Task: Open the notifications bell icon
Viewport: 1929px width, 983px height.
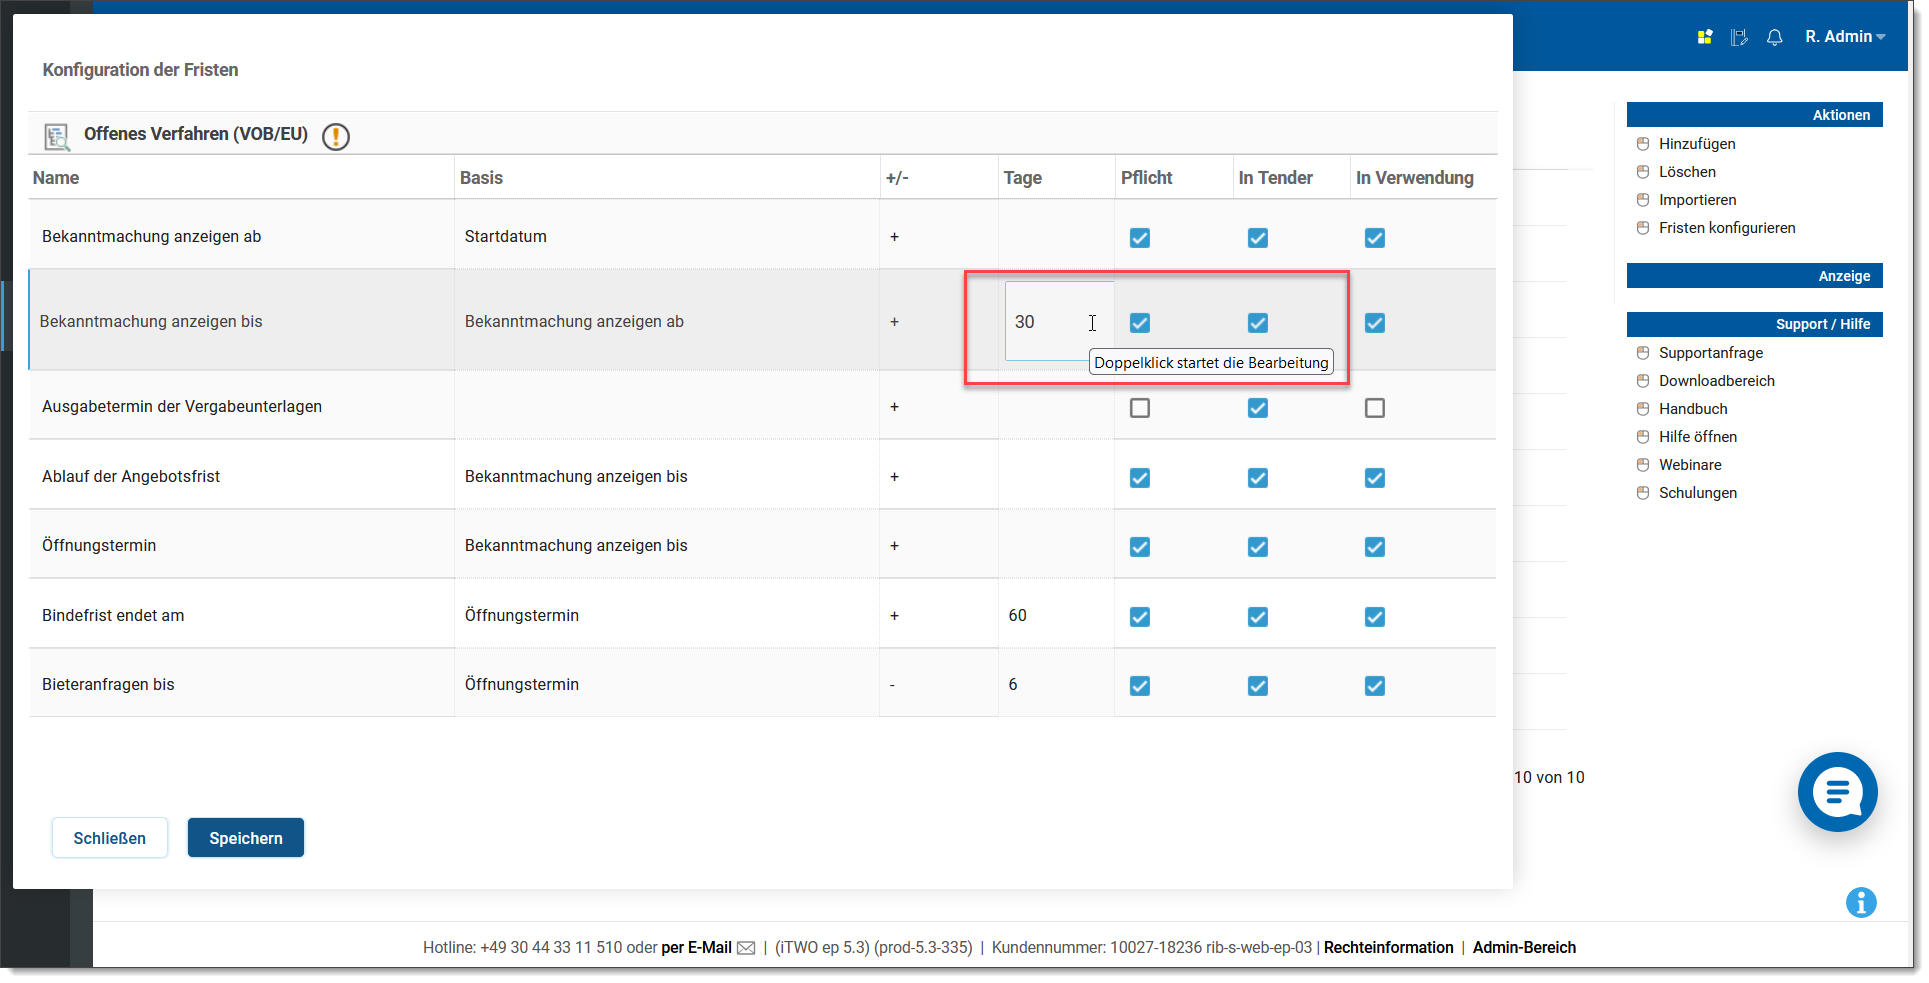Action: (x=1774, y=37)
